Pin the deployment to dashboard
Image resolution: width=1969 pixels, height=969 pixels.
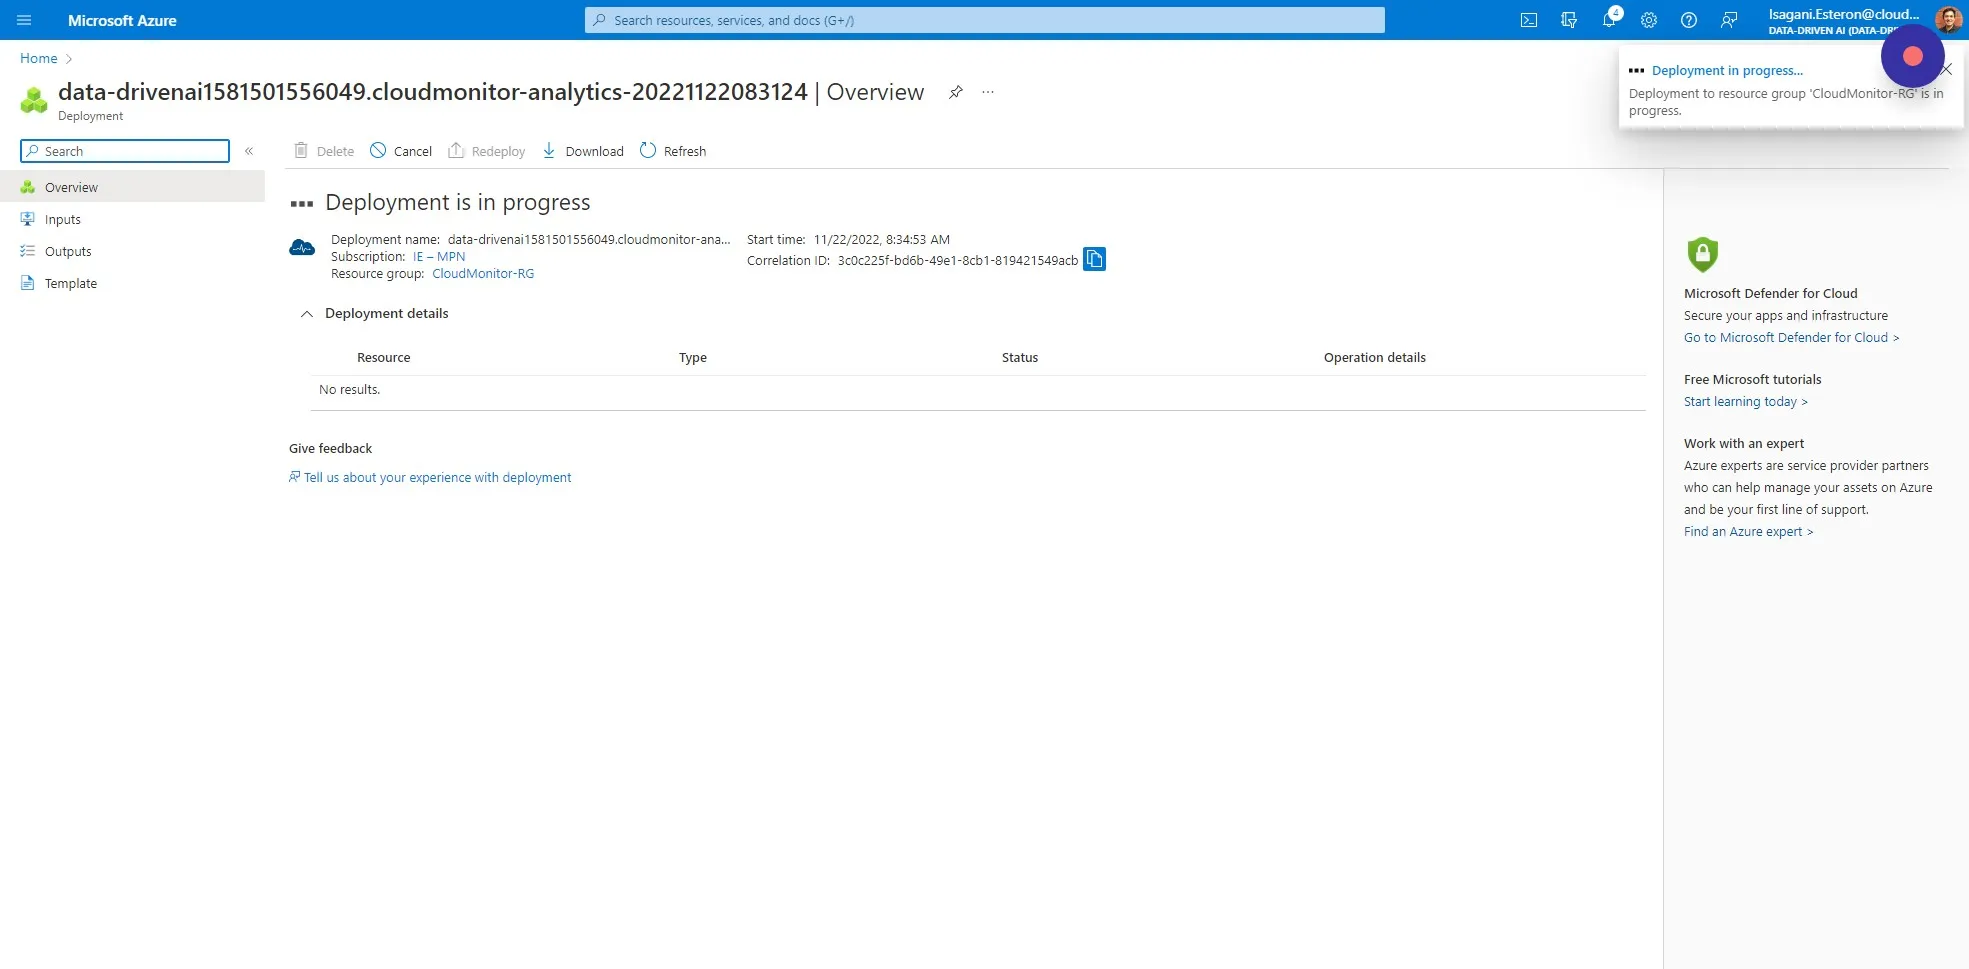pyautogui.click(x=956, y=92)
